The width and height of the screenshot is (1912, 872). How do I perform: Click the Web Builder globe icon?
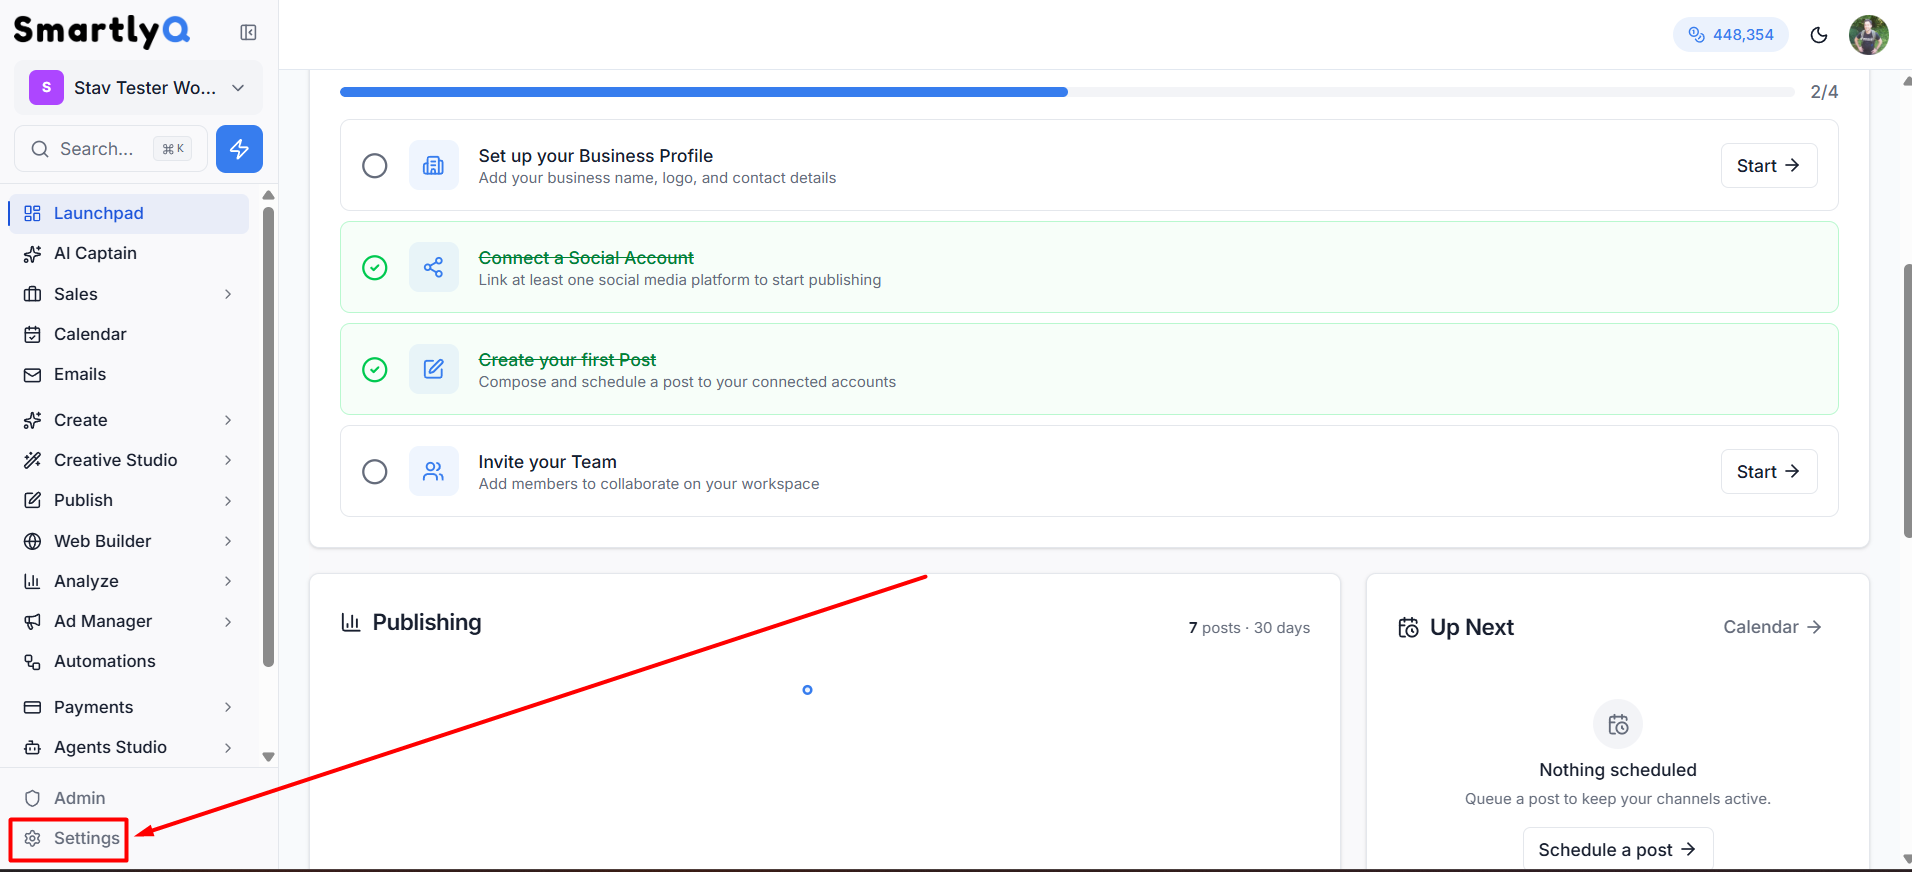[33, 541]
